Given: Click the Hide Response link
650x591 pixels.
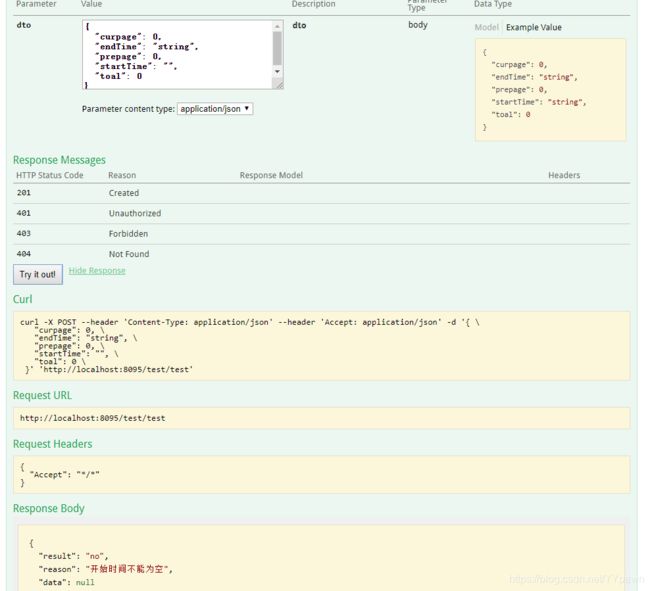Looking at the screenshot, I should click(x=97, y=271).
